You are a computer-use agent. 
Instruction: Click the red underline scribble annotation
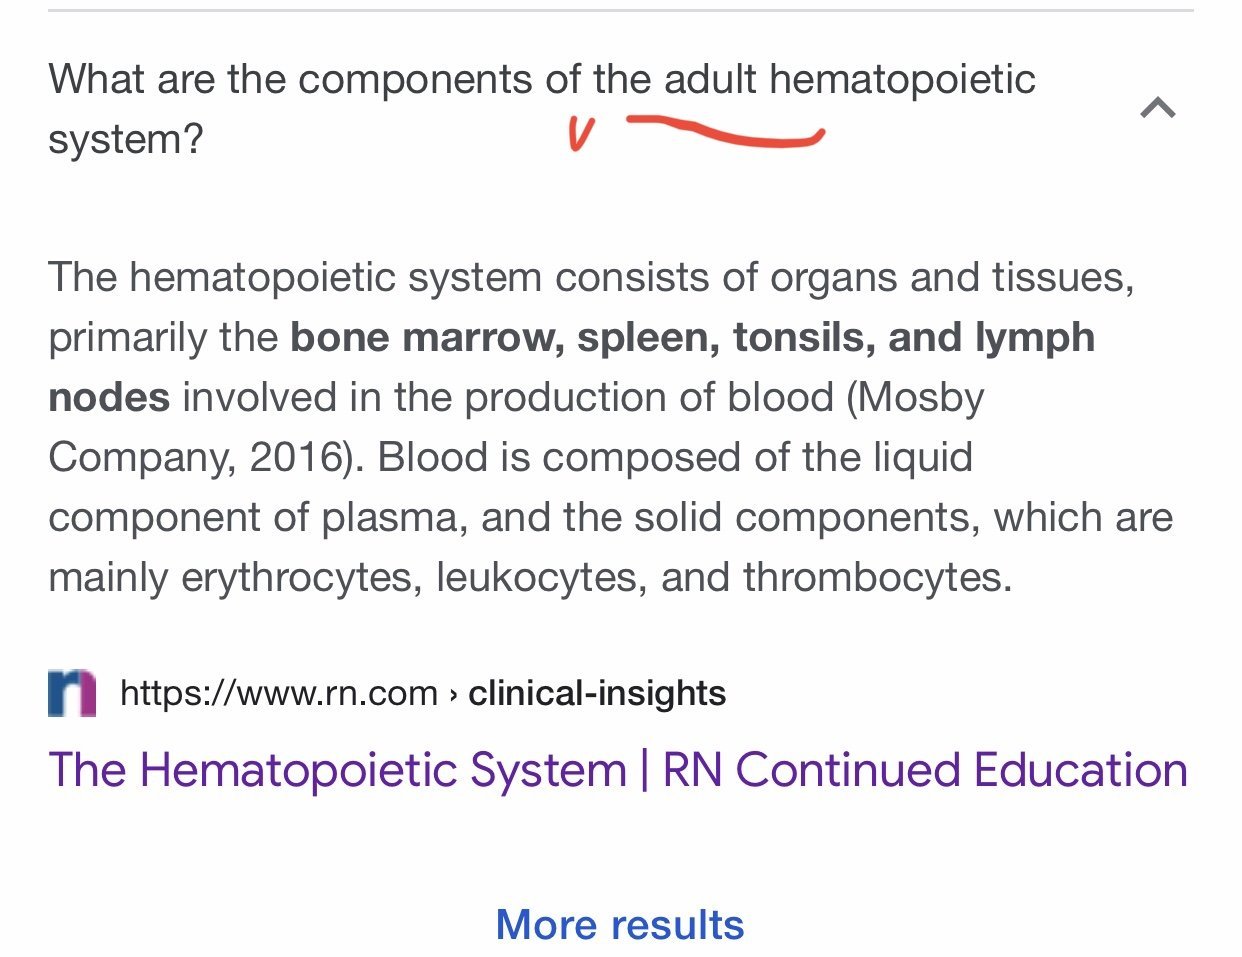pos(726,133)
